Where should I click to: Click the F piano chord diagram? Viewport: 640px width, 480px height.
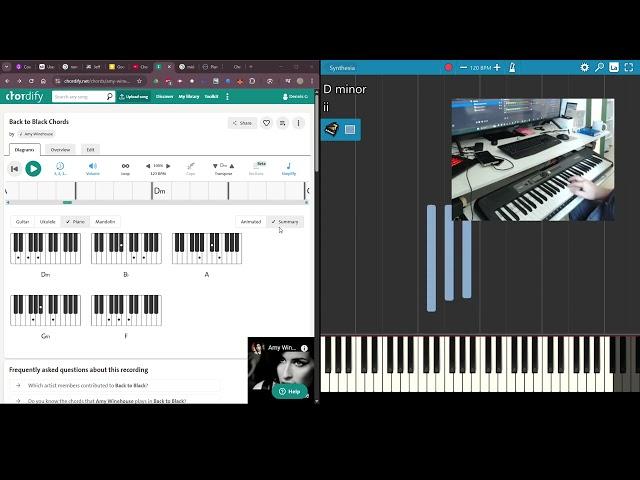tap(126, 311)
